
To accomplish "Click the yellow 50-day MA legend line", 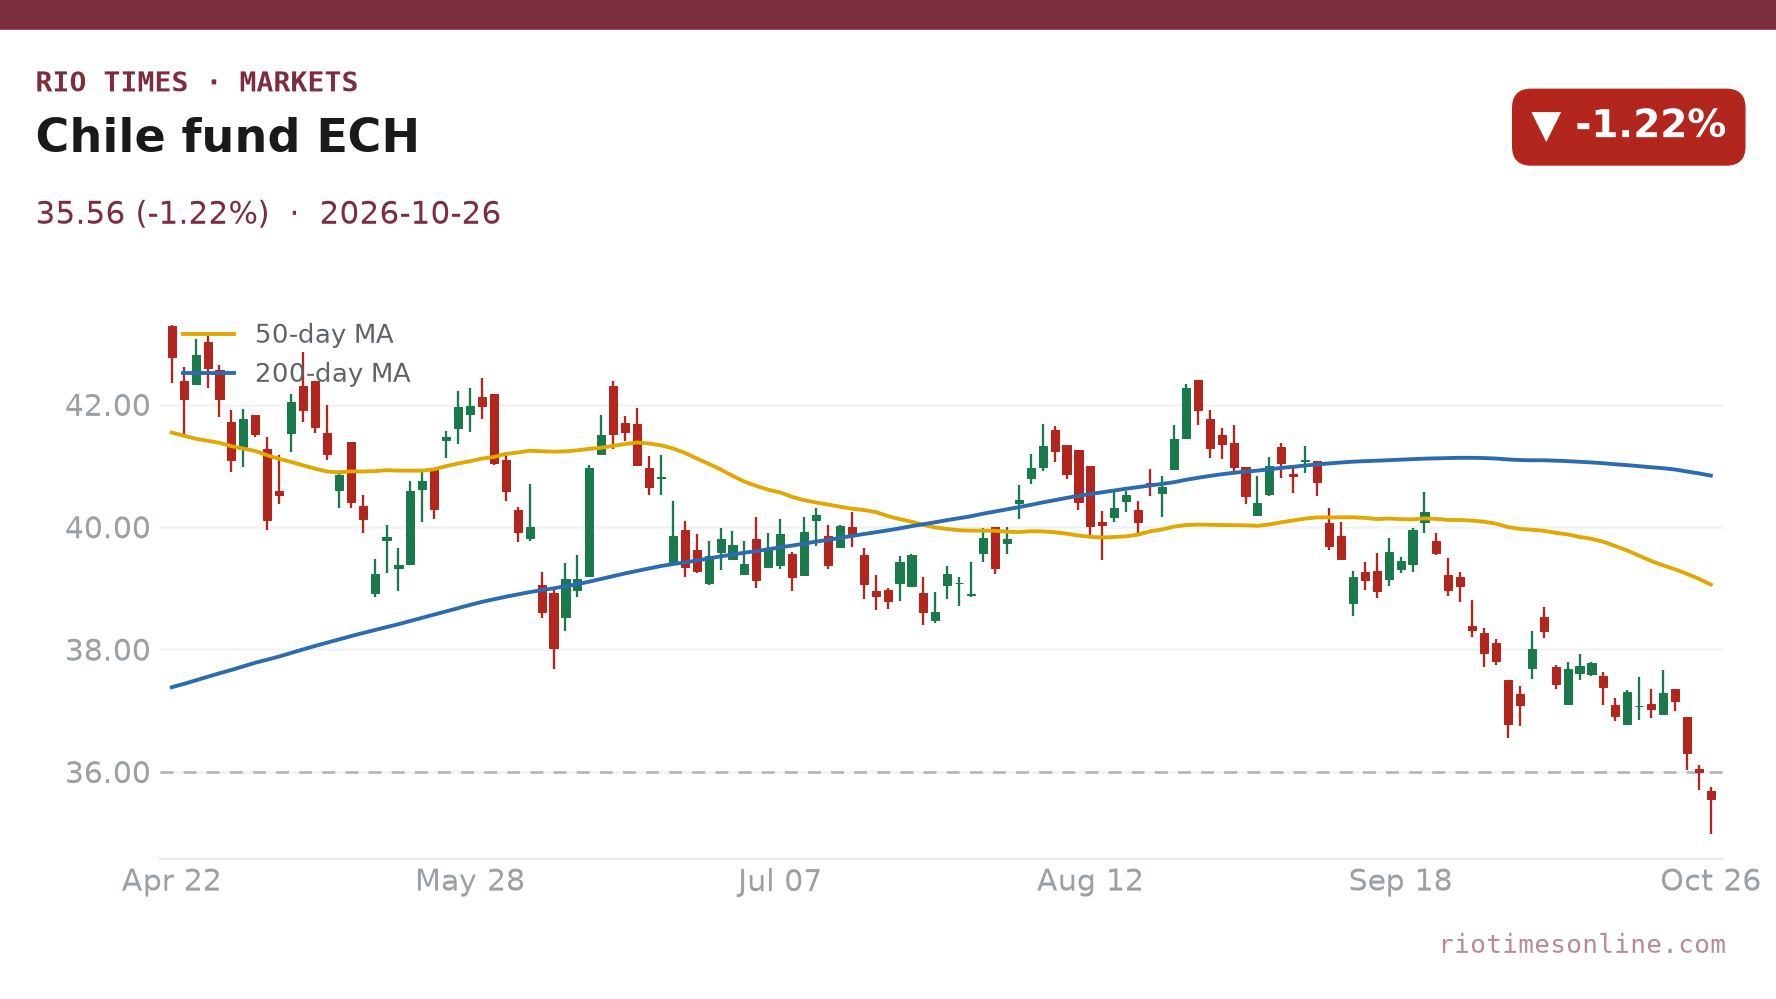I will click(x=209, y=334).
